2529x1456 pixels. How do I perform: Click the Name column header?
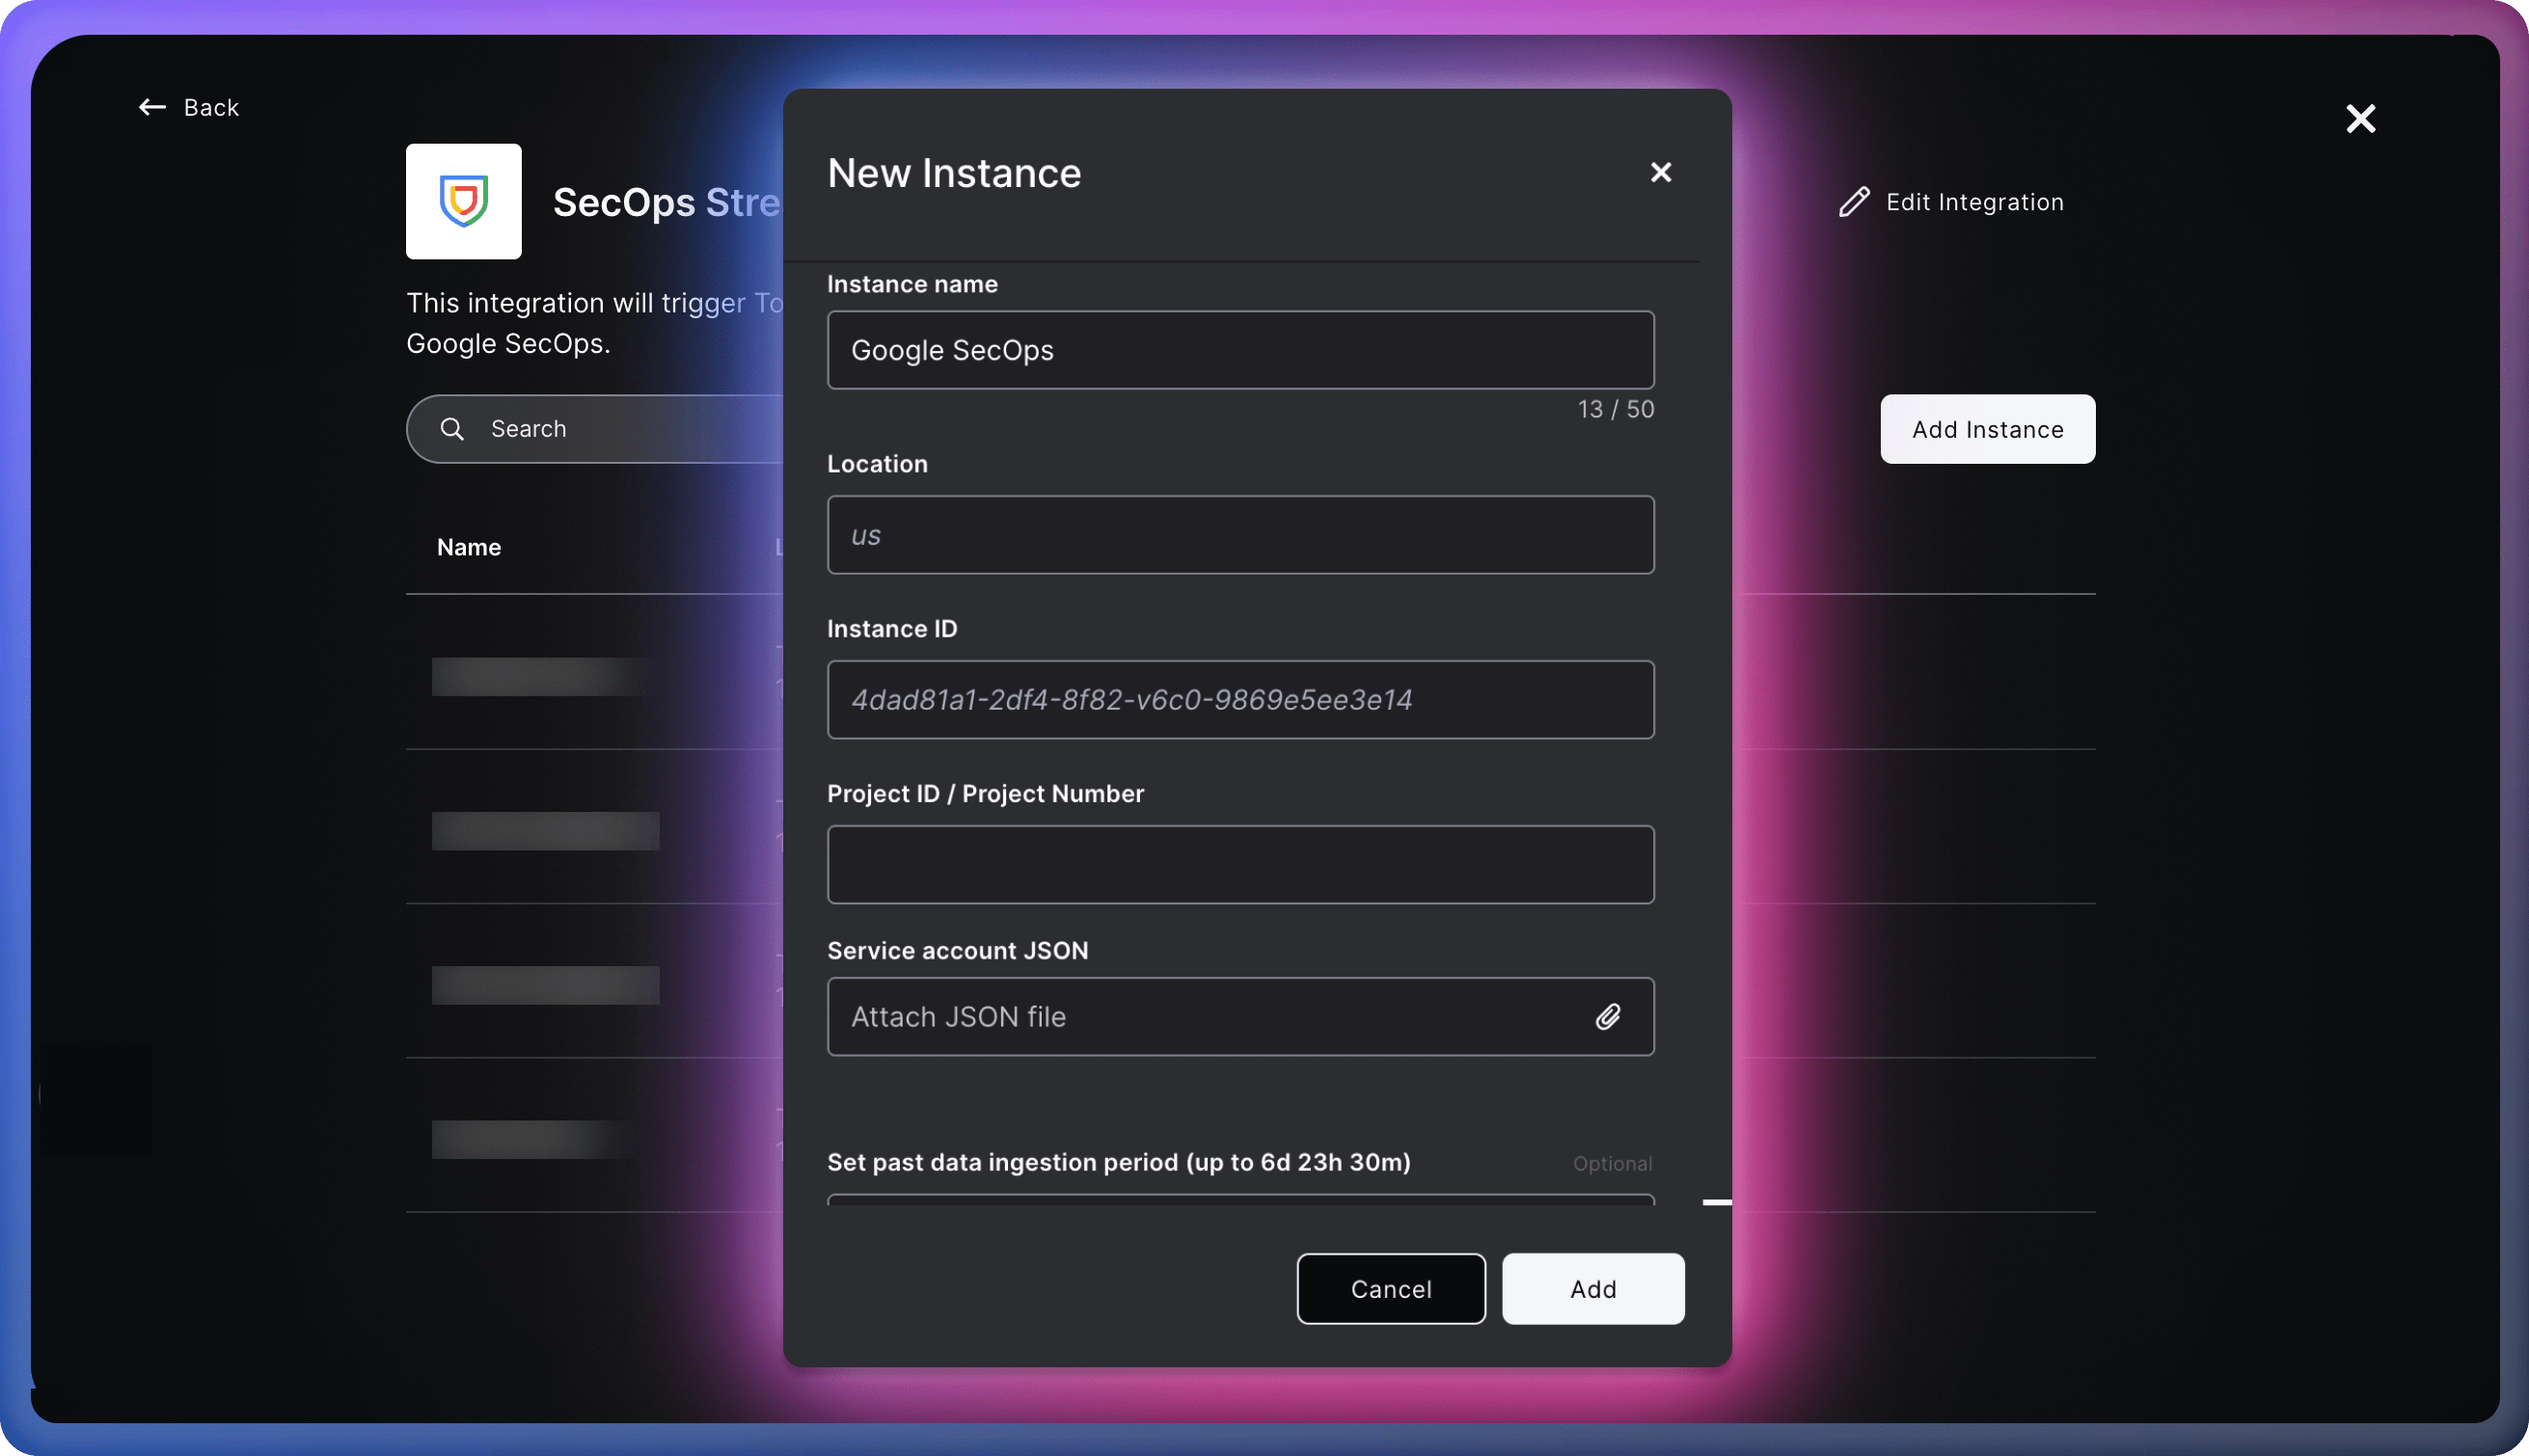(469, 547)
